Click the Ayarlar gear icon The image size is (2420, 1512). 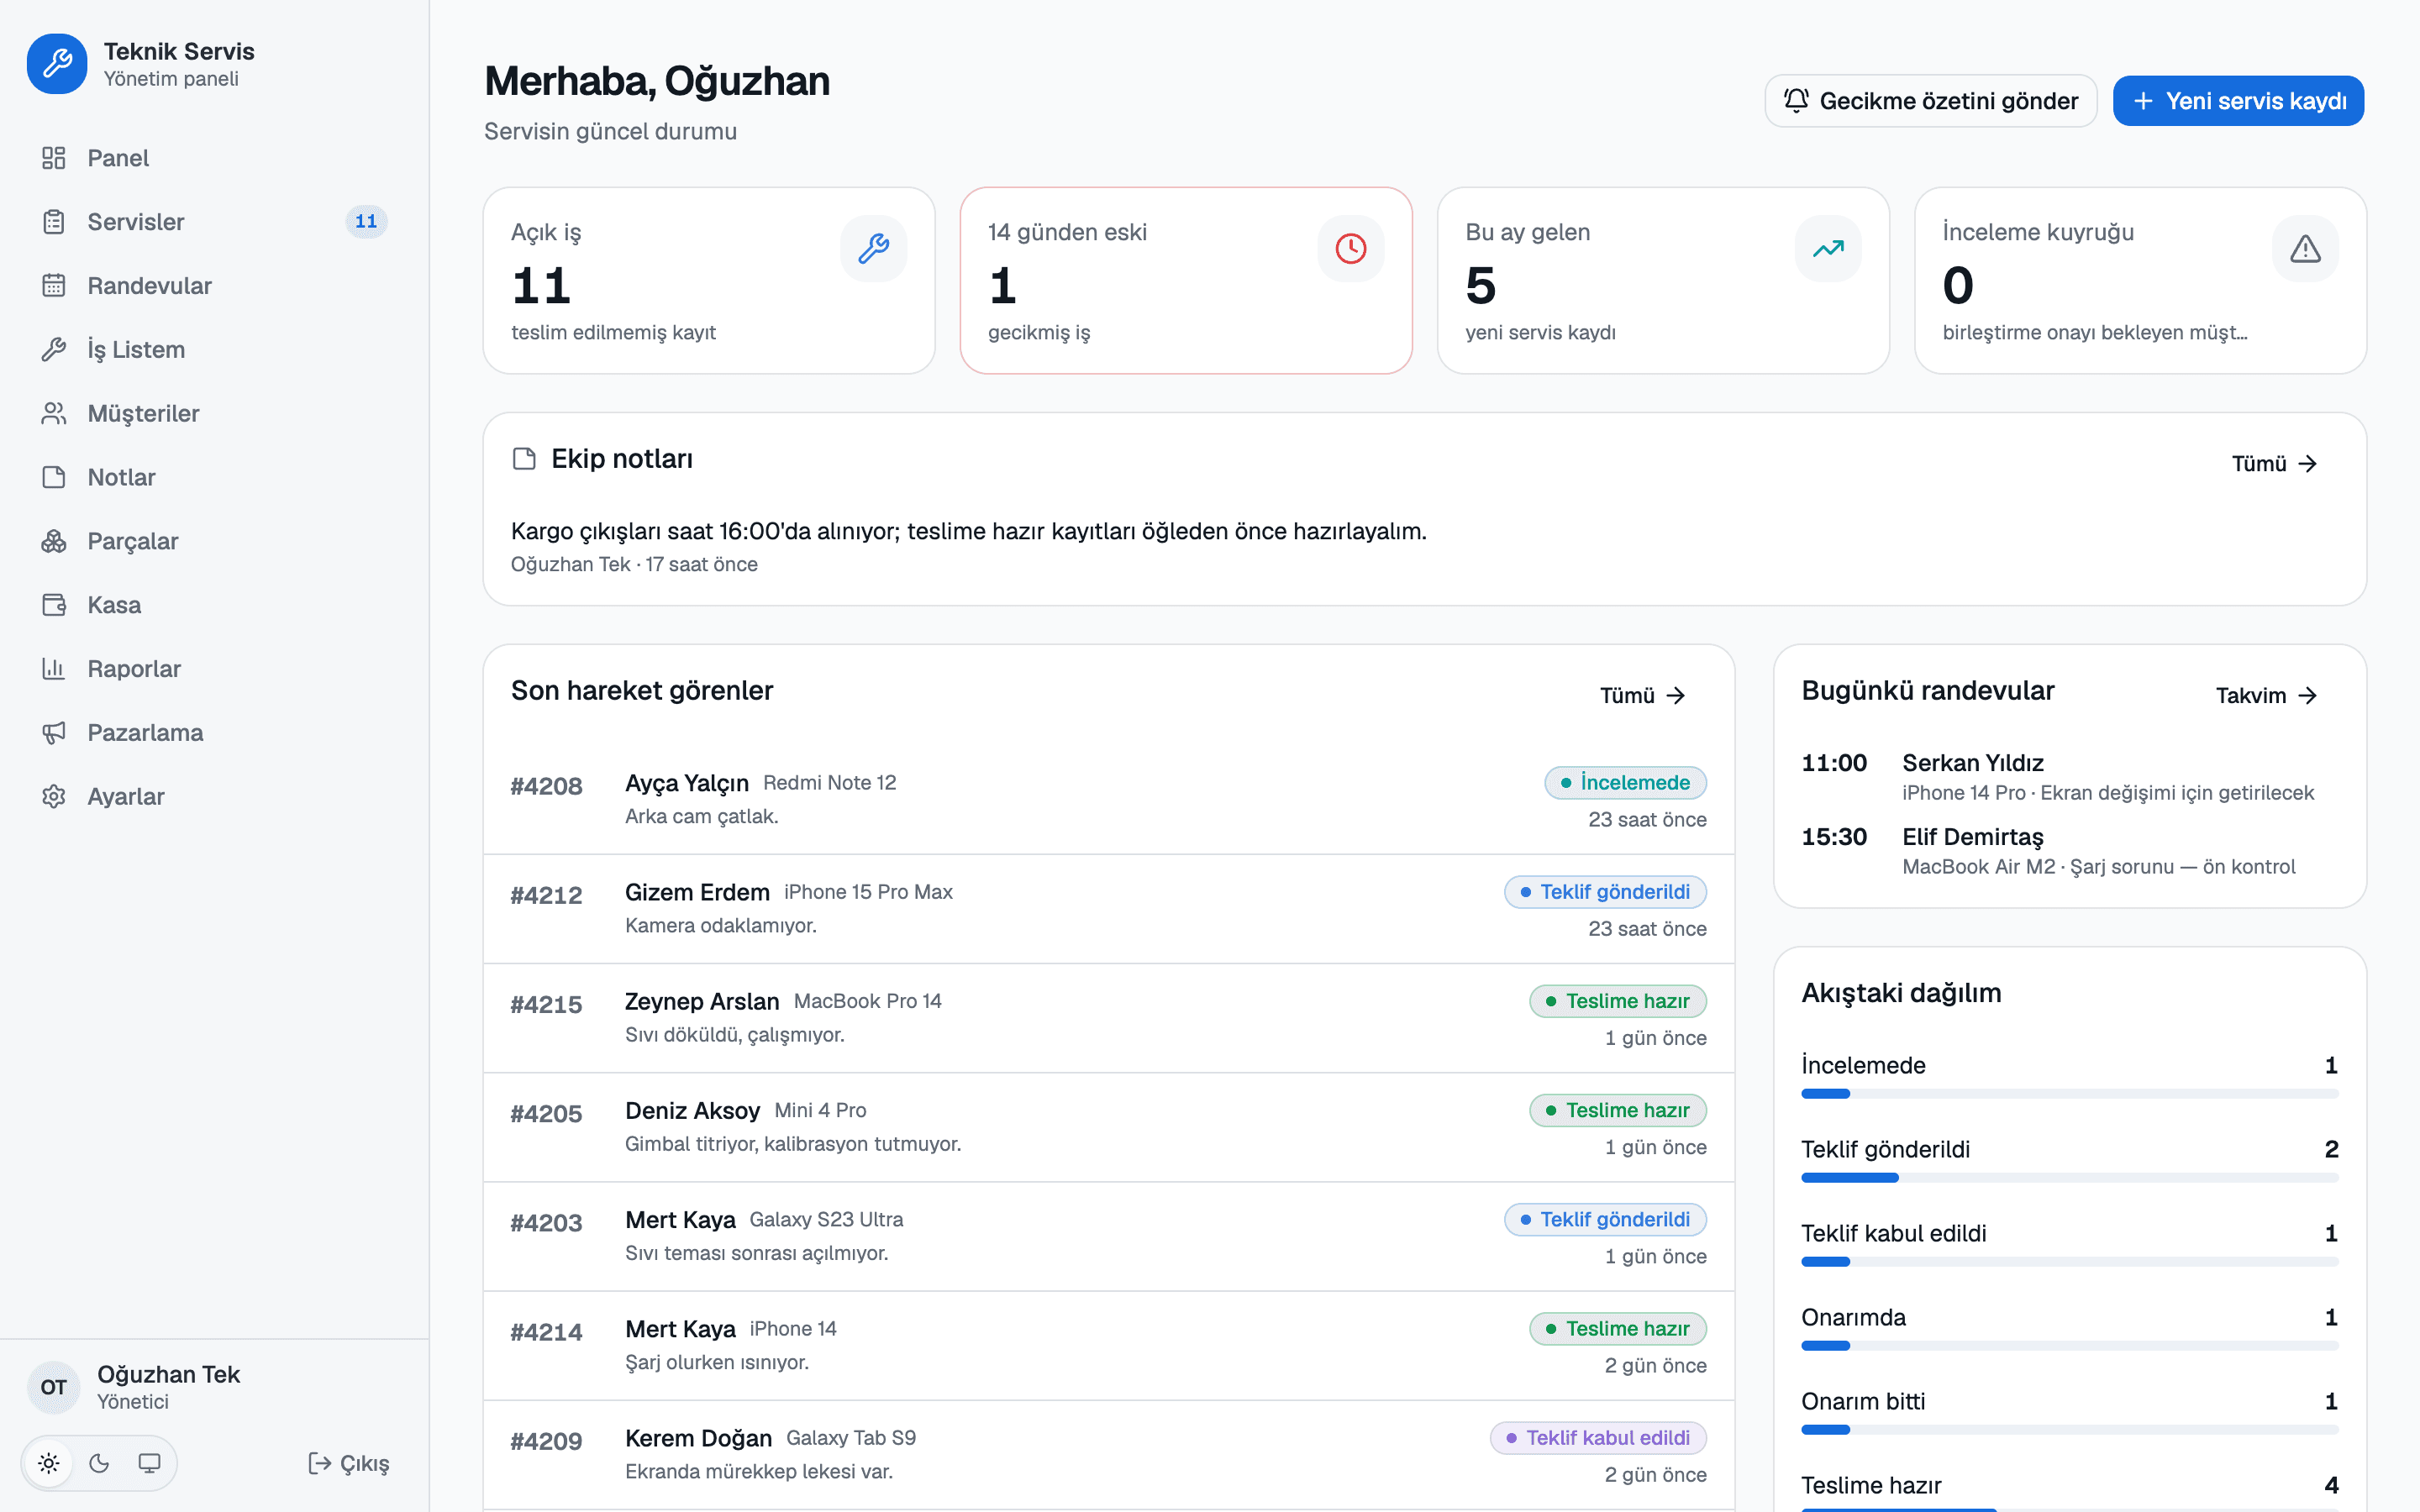(54, 797)
